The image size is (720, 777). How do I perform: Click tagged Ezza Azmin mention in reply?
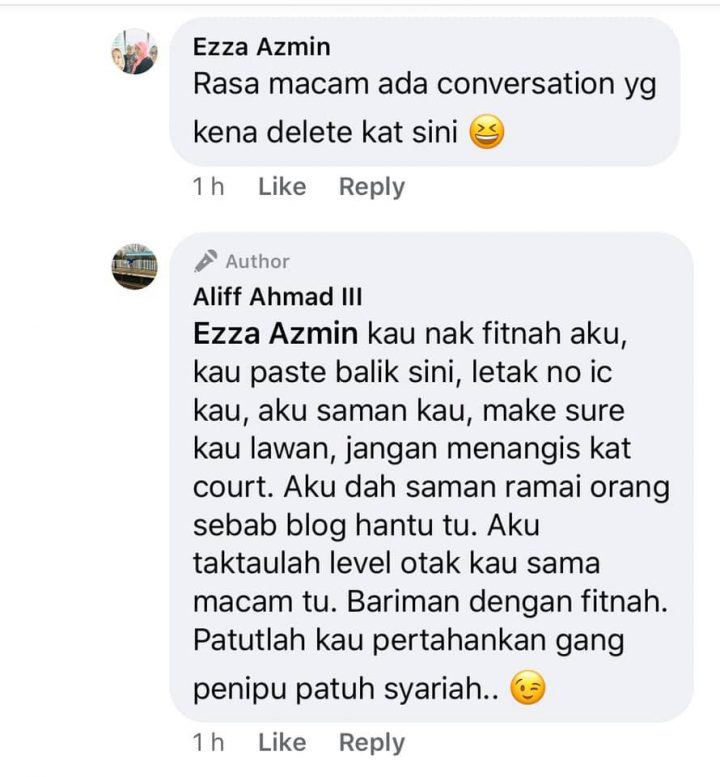[x=276, y=333]
